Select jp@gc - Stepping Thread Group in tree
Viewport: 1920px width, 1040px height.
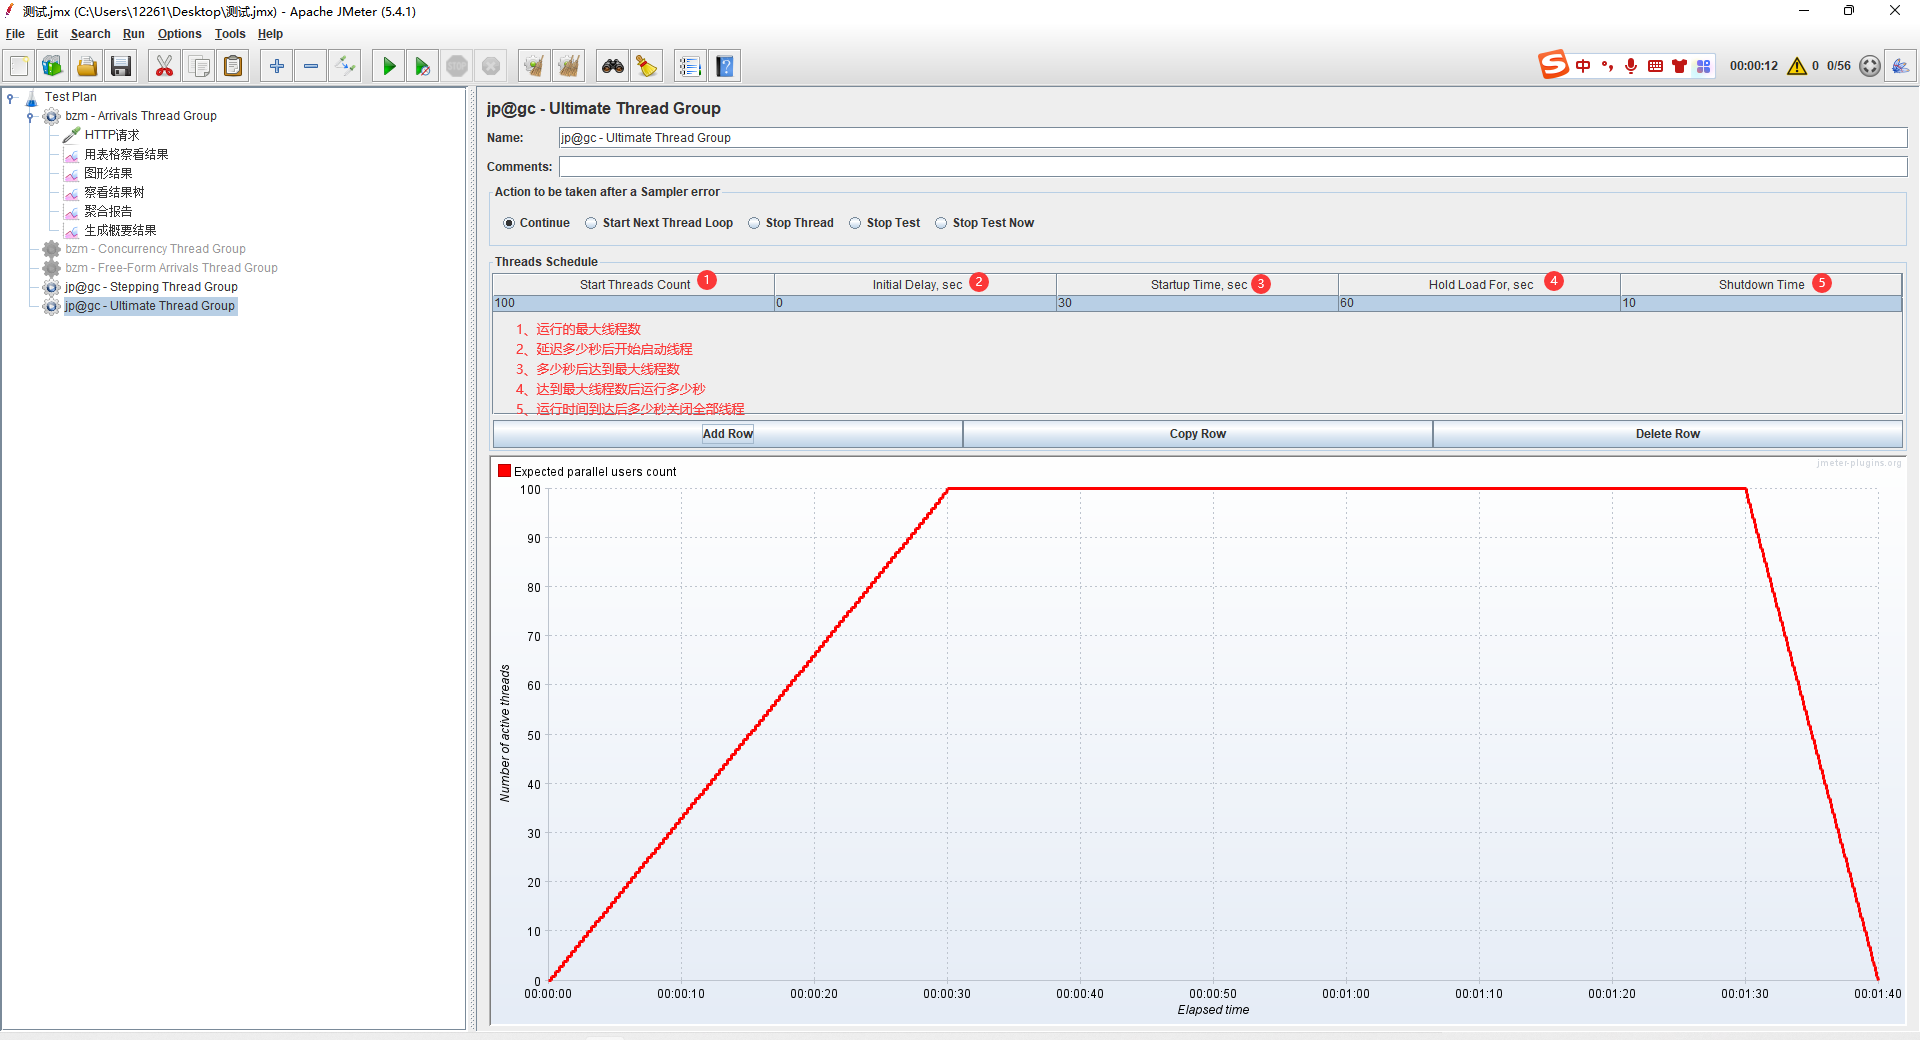[151, 287]
